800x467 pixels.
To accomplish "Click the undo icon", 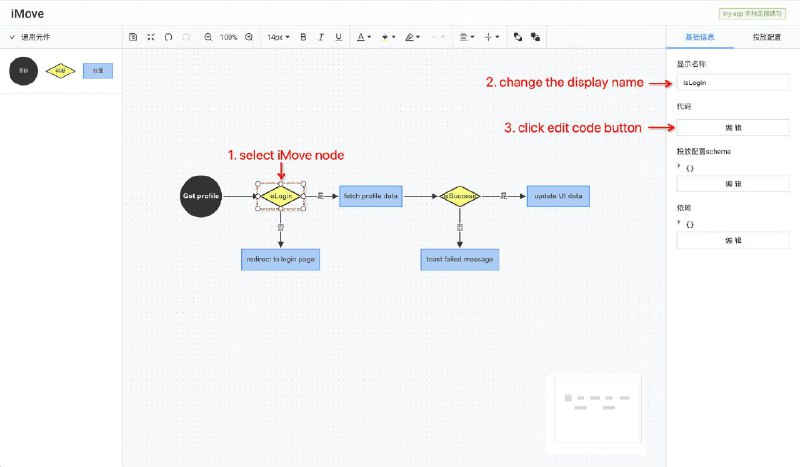I will point(168,37).
